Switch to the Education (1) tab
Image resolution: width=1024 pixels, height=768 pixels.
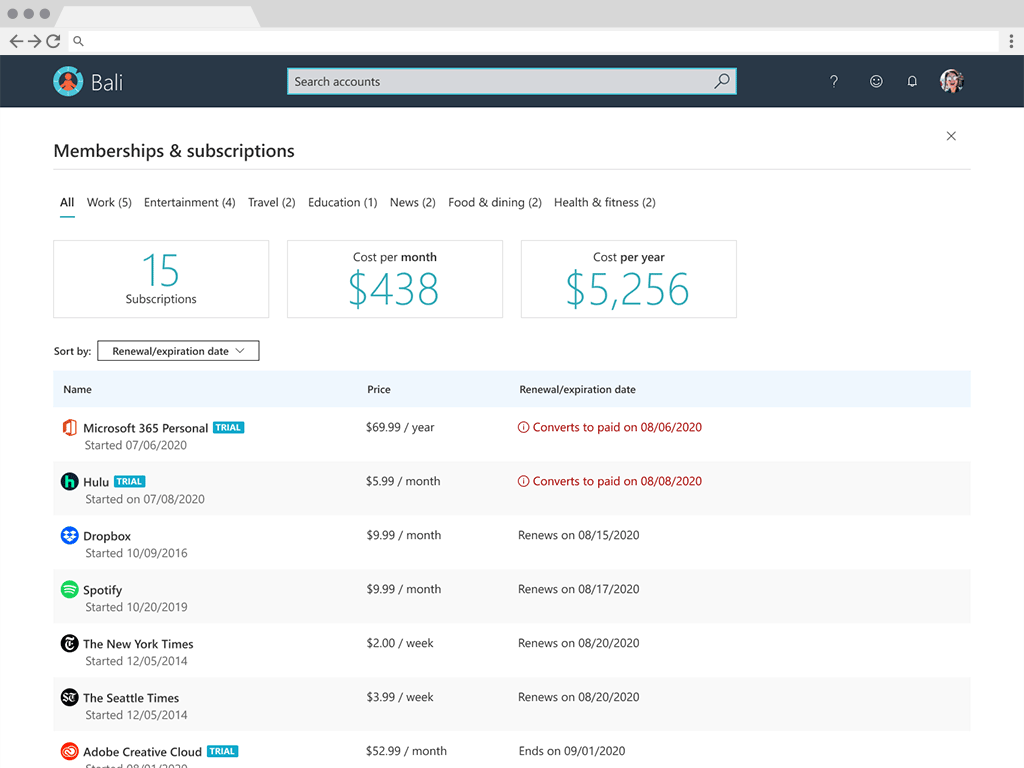(x=343, y=202)
